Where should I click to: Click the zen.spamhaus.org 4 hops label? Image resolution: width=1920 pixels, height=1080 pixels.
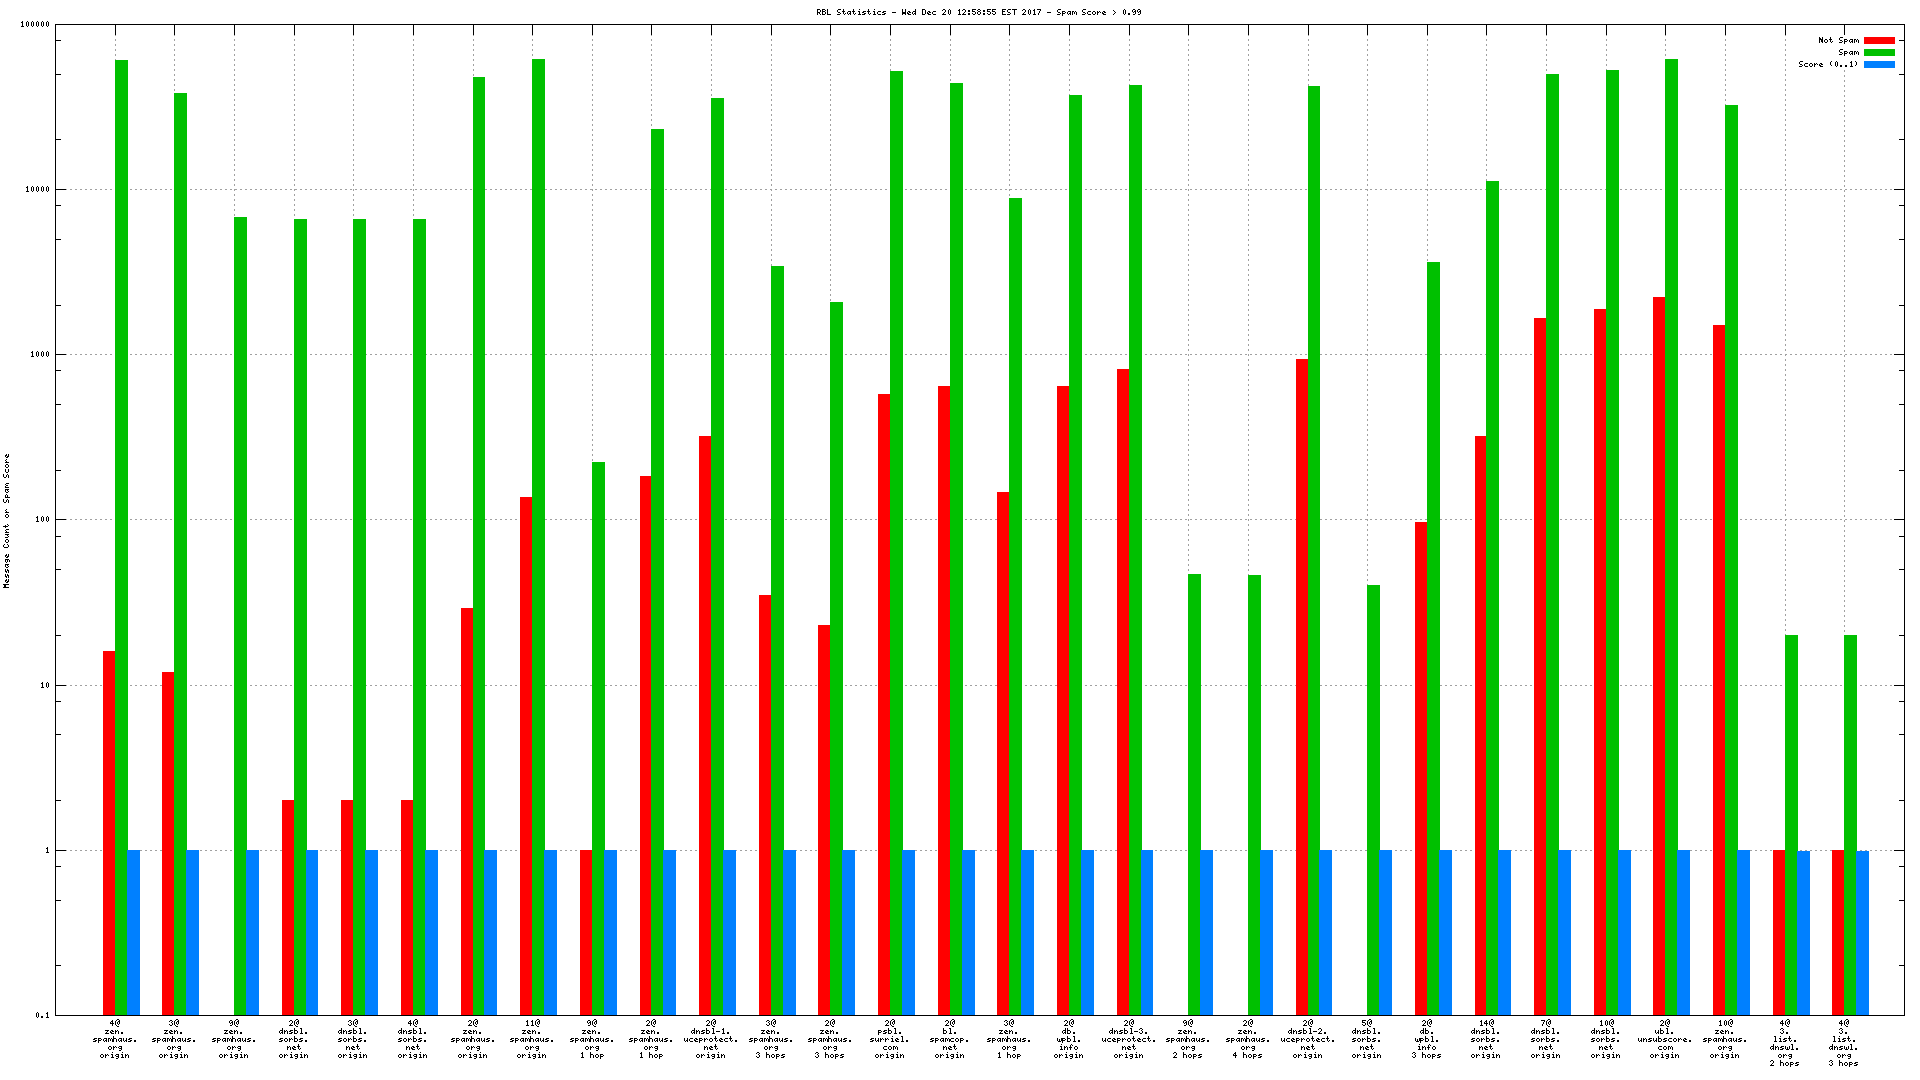(x=1247, y=1039)
